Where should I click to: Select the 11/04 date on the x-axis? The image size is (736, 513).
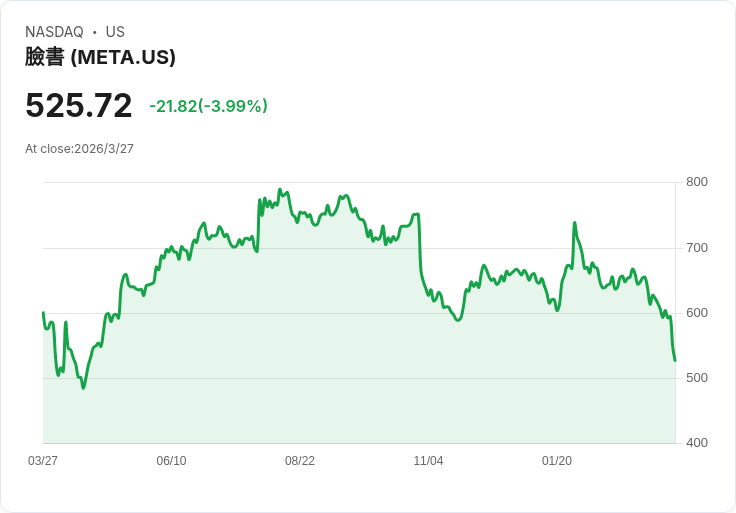tap(428, 461)
